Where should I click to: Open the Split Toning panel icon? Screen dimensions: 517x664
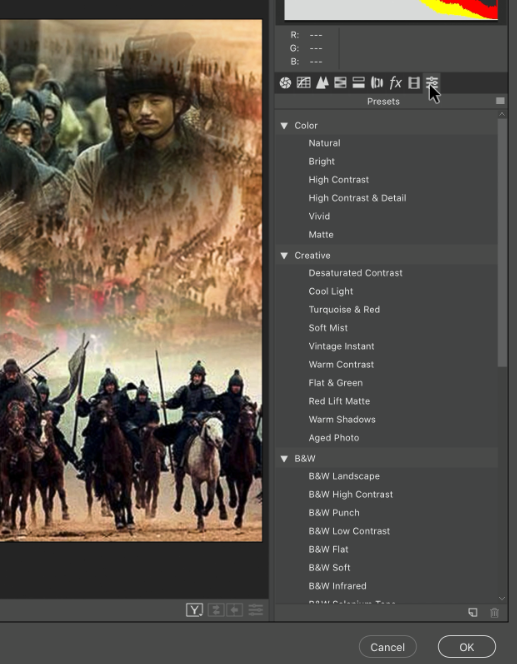(359, 83)
